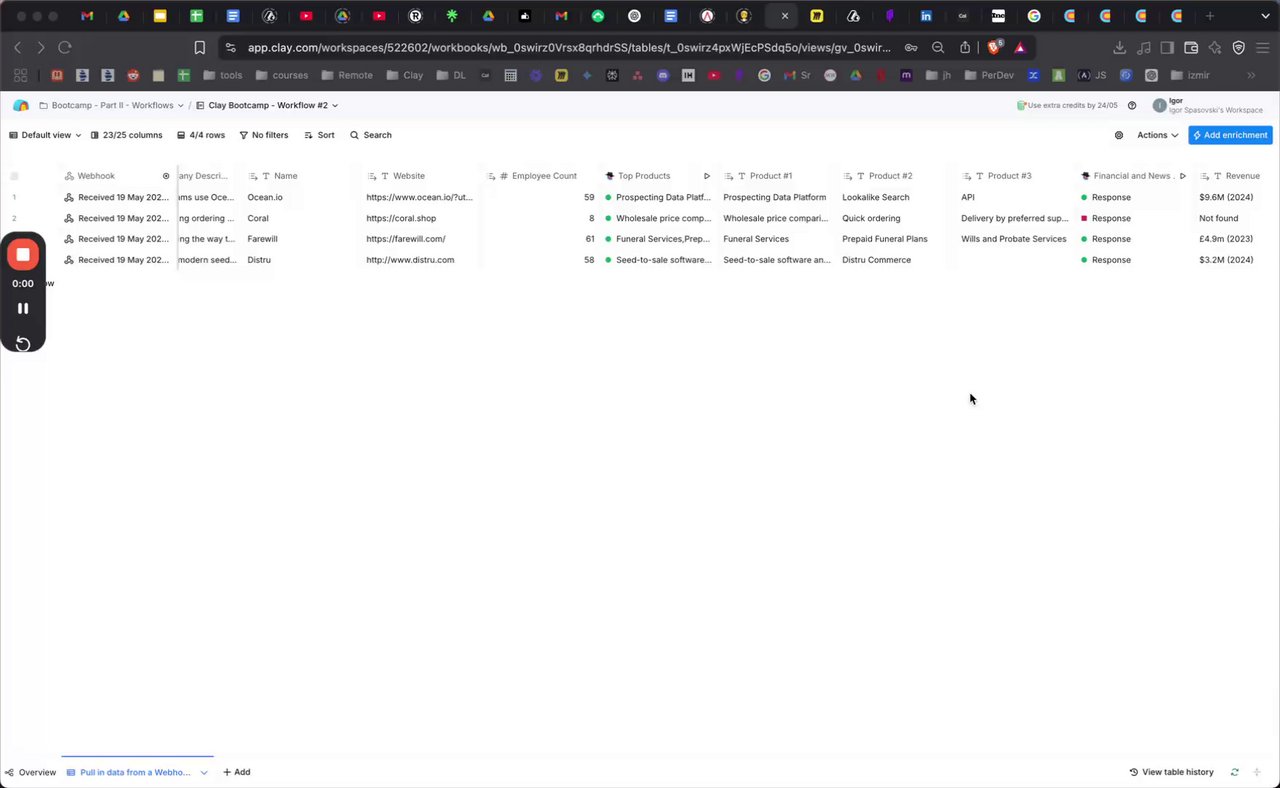Run the Financial and News column play arrow

(1183, 176)
